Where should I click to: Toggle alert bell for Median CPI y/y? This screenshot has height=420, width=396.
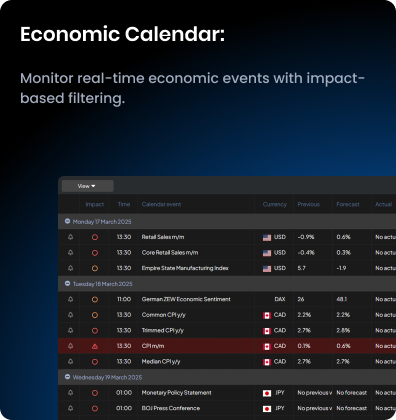[x=70, y=361]
